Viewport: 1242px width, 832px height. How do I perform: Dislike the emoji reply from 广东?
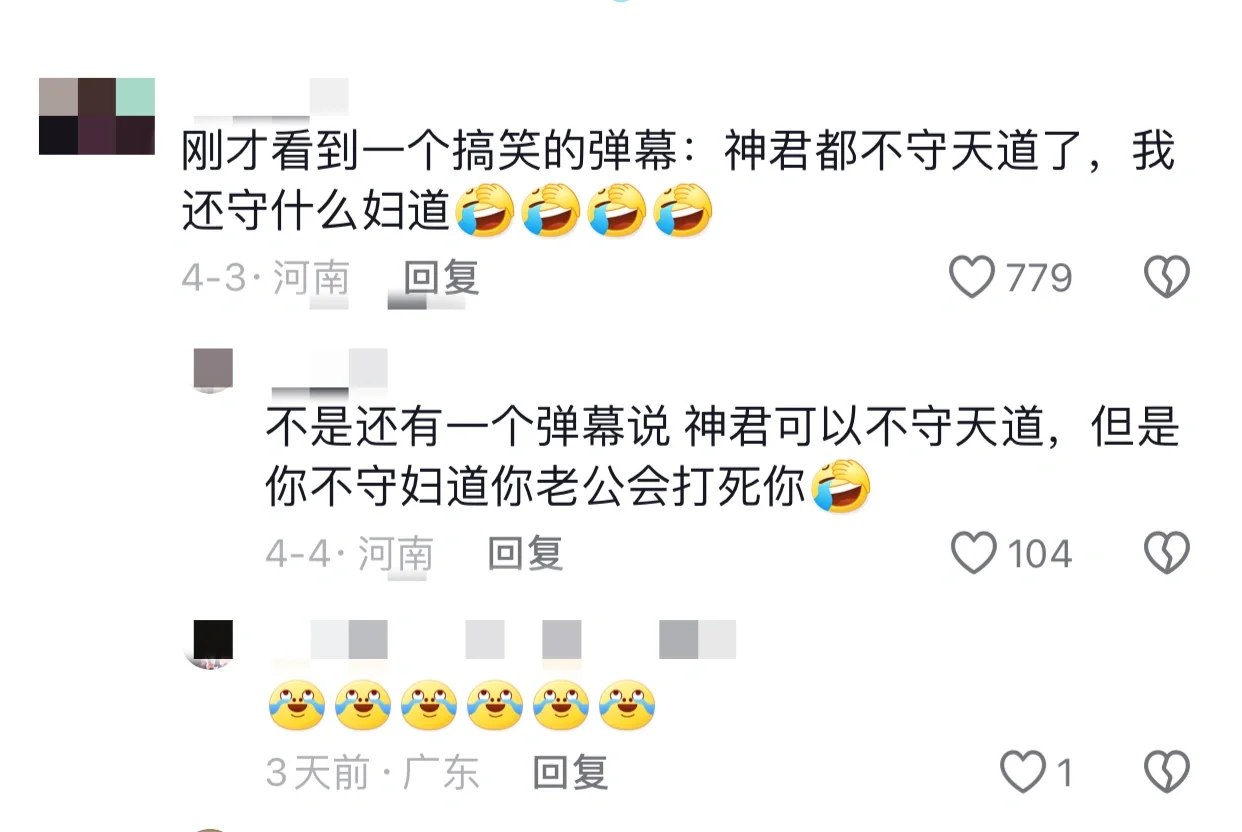(x=1166, y=773)
